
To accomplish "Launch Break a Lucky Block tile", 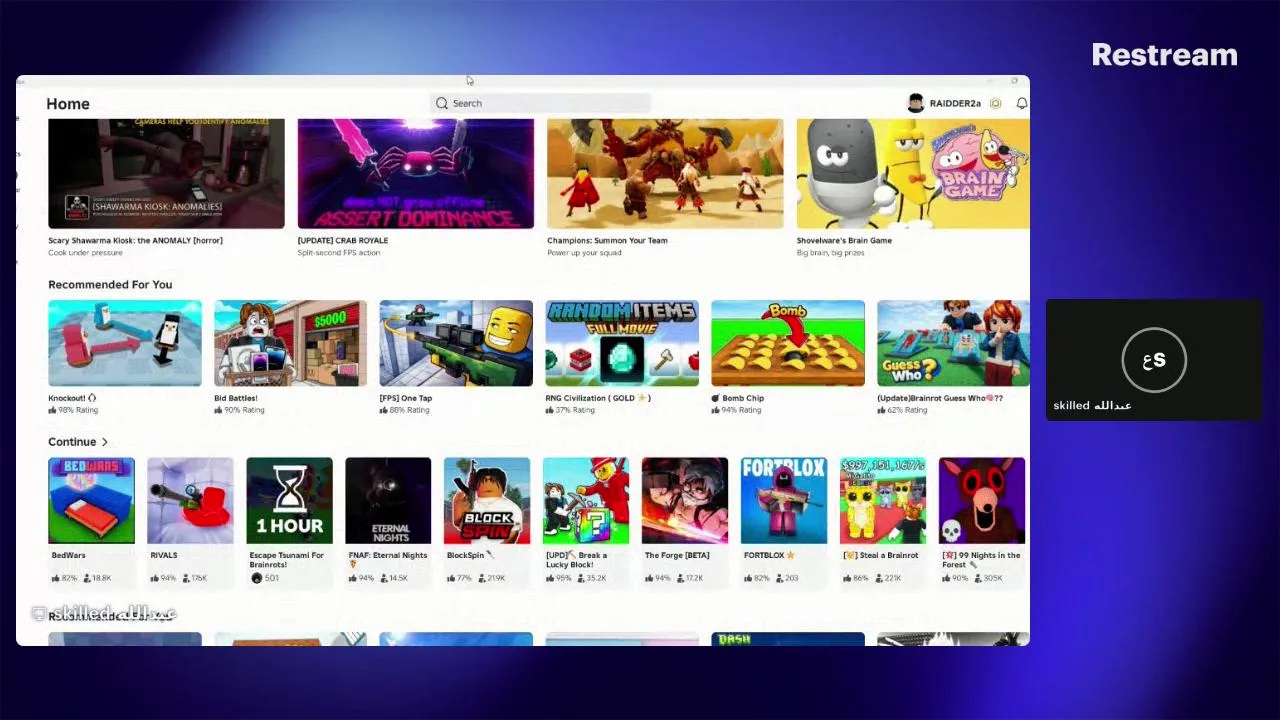I will (x=586, y=501).
